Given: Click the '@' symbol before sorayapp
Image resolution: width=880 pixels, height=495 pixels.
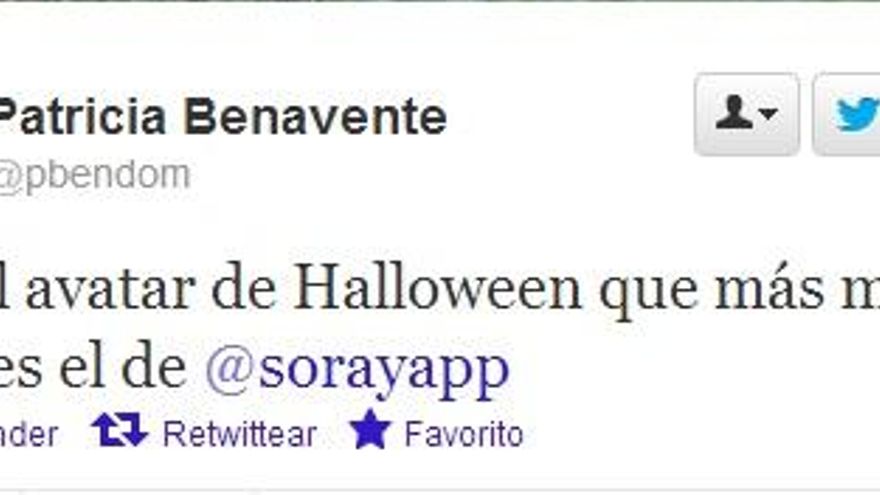Looking at the screenshot, I should (x=228, y=369).
